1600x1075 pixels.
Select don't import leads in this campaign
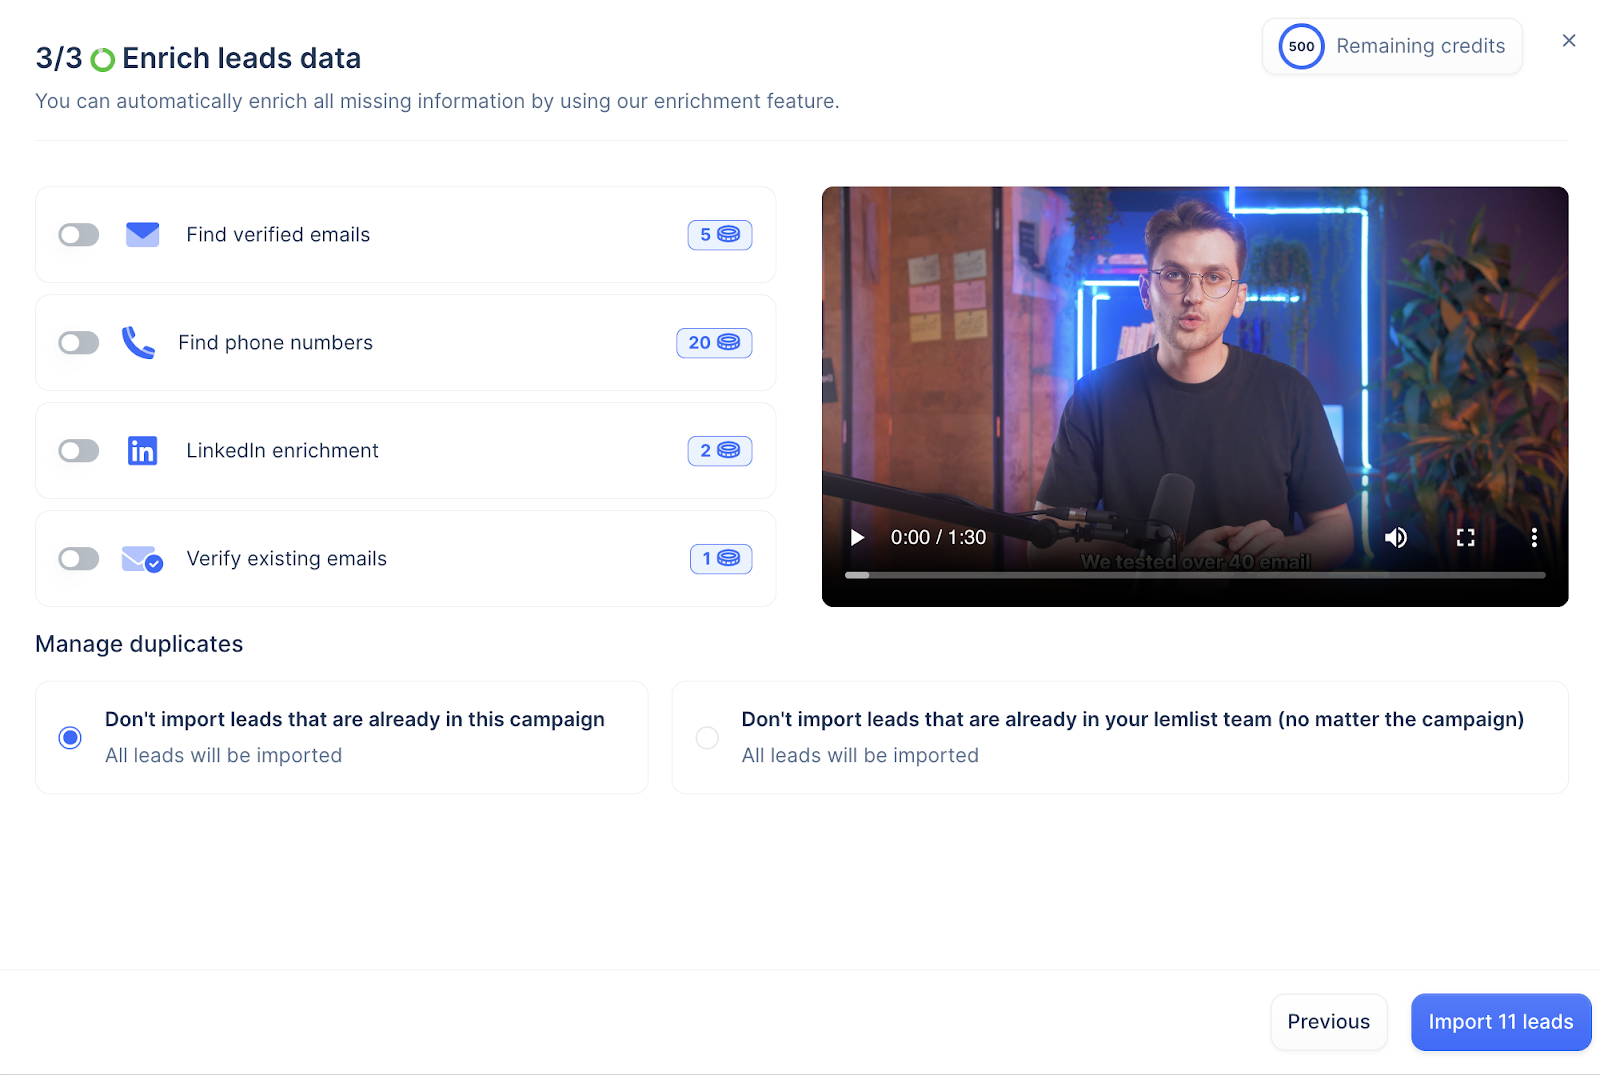click(x=70, y=738)
